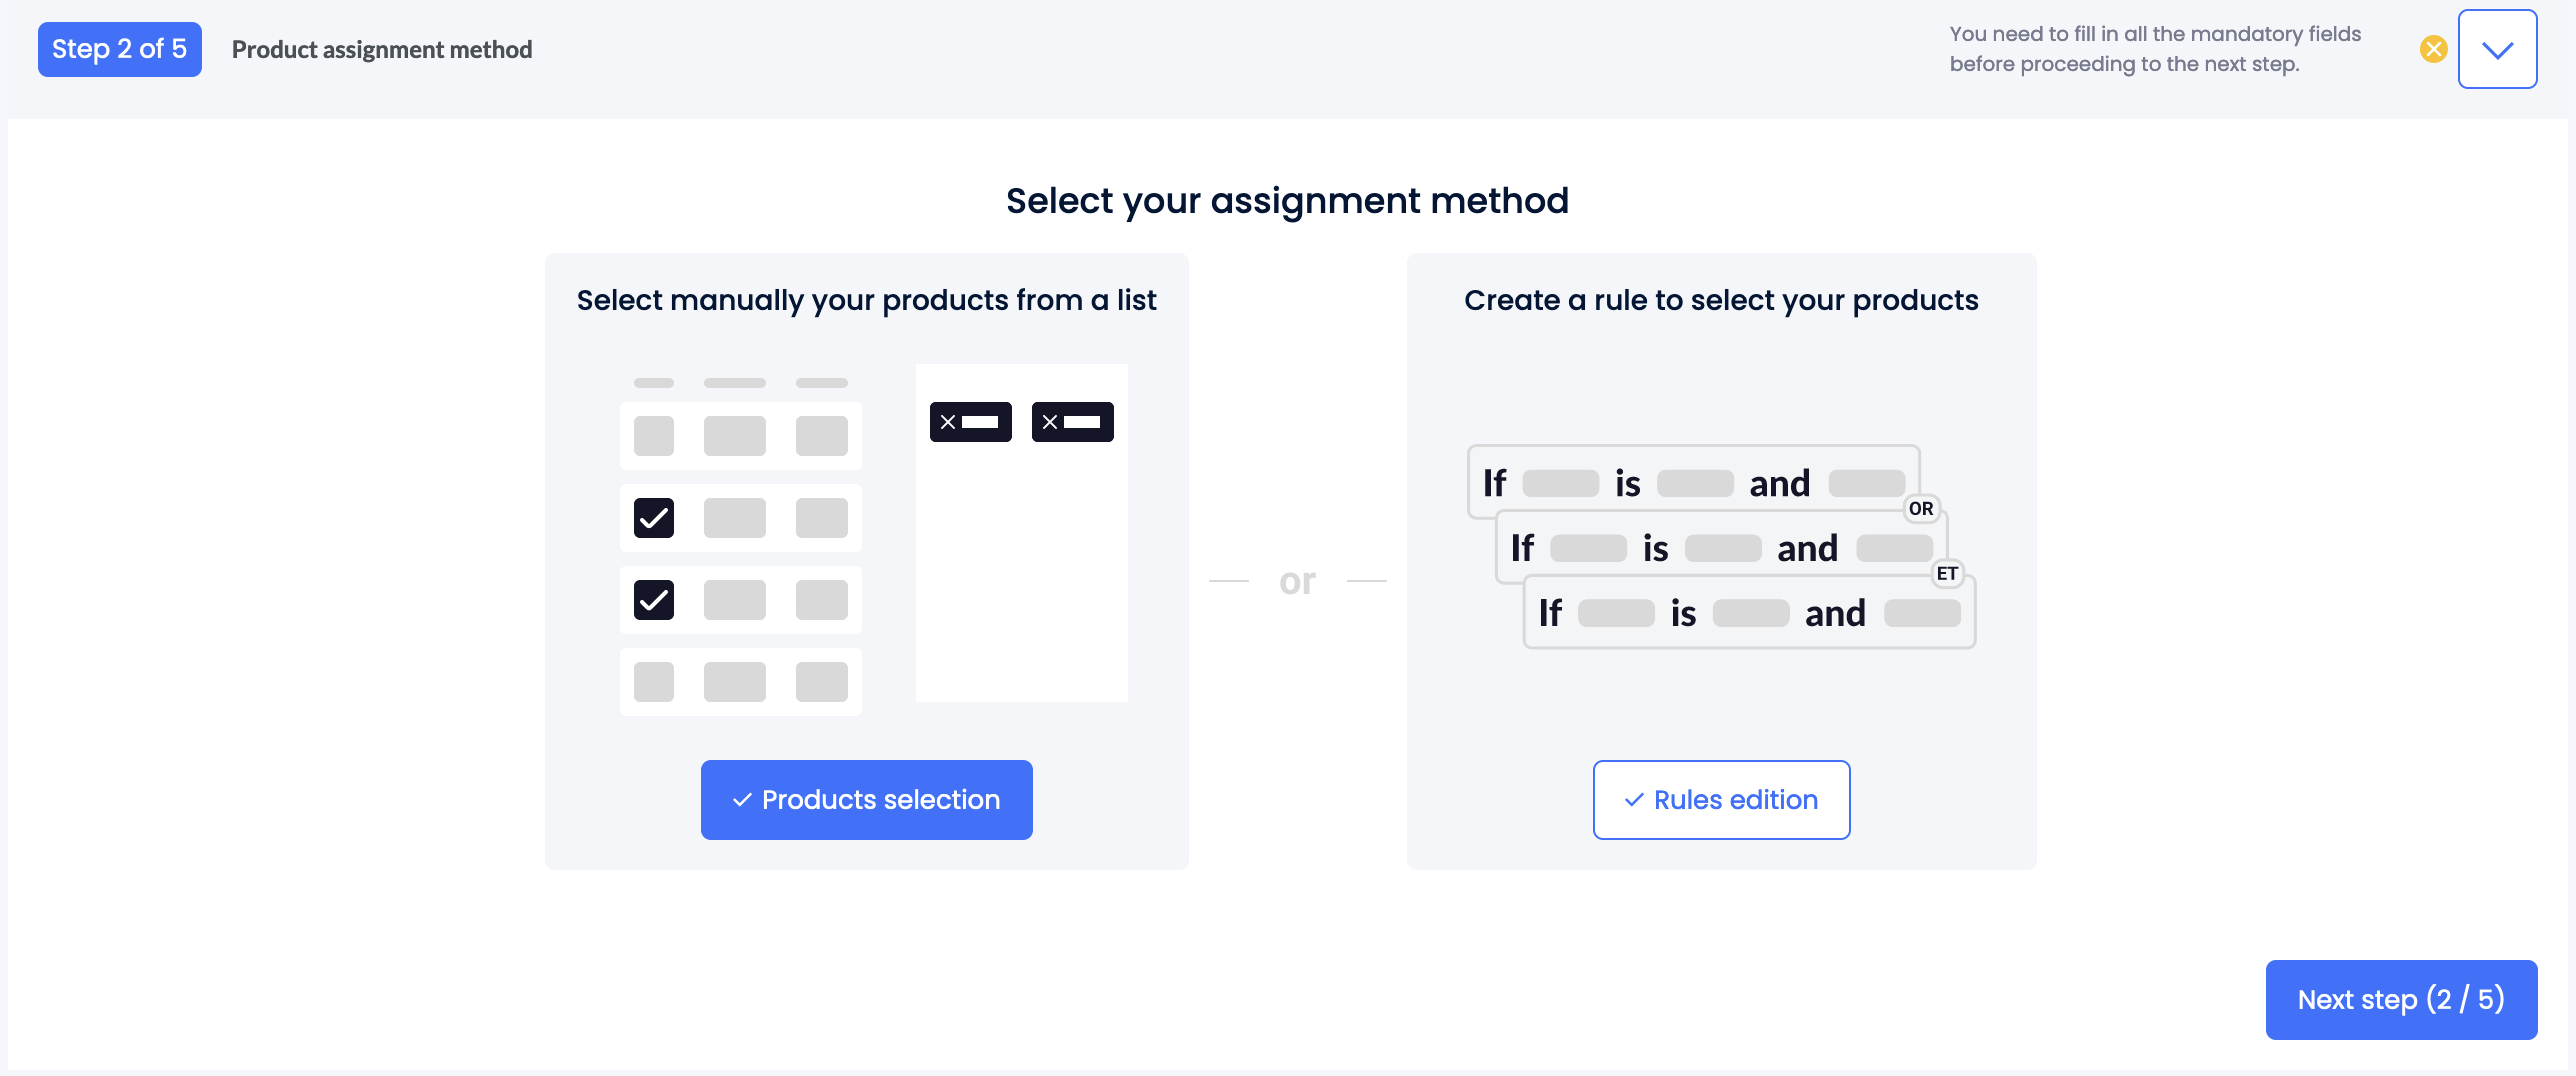This screenshot has height=1076, width=2576.
Task: Choose the Rules edition method
Action: pyautogui.click(x=1721, y=799)
